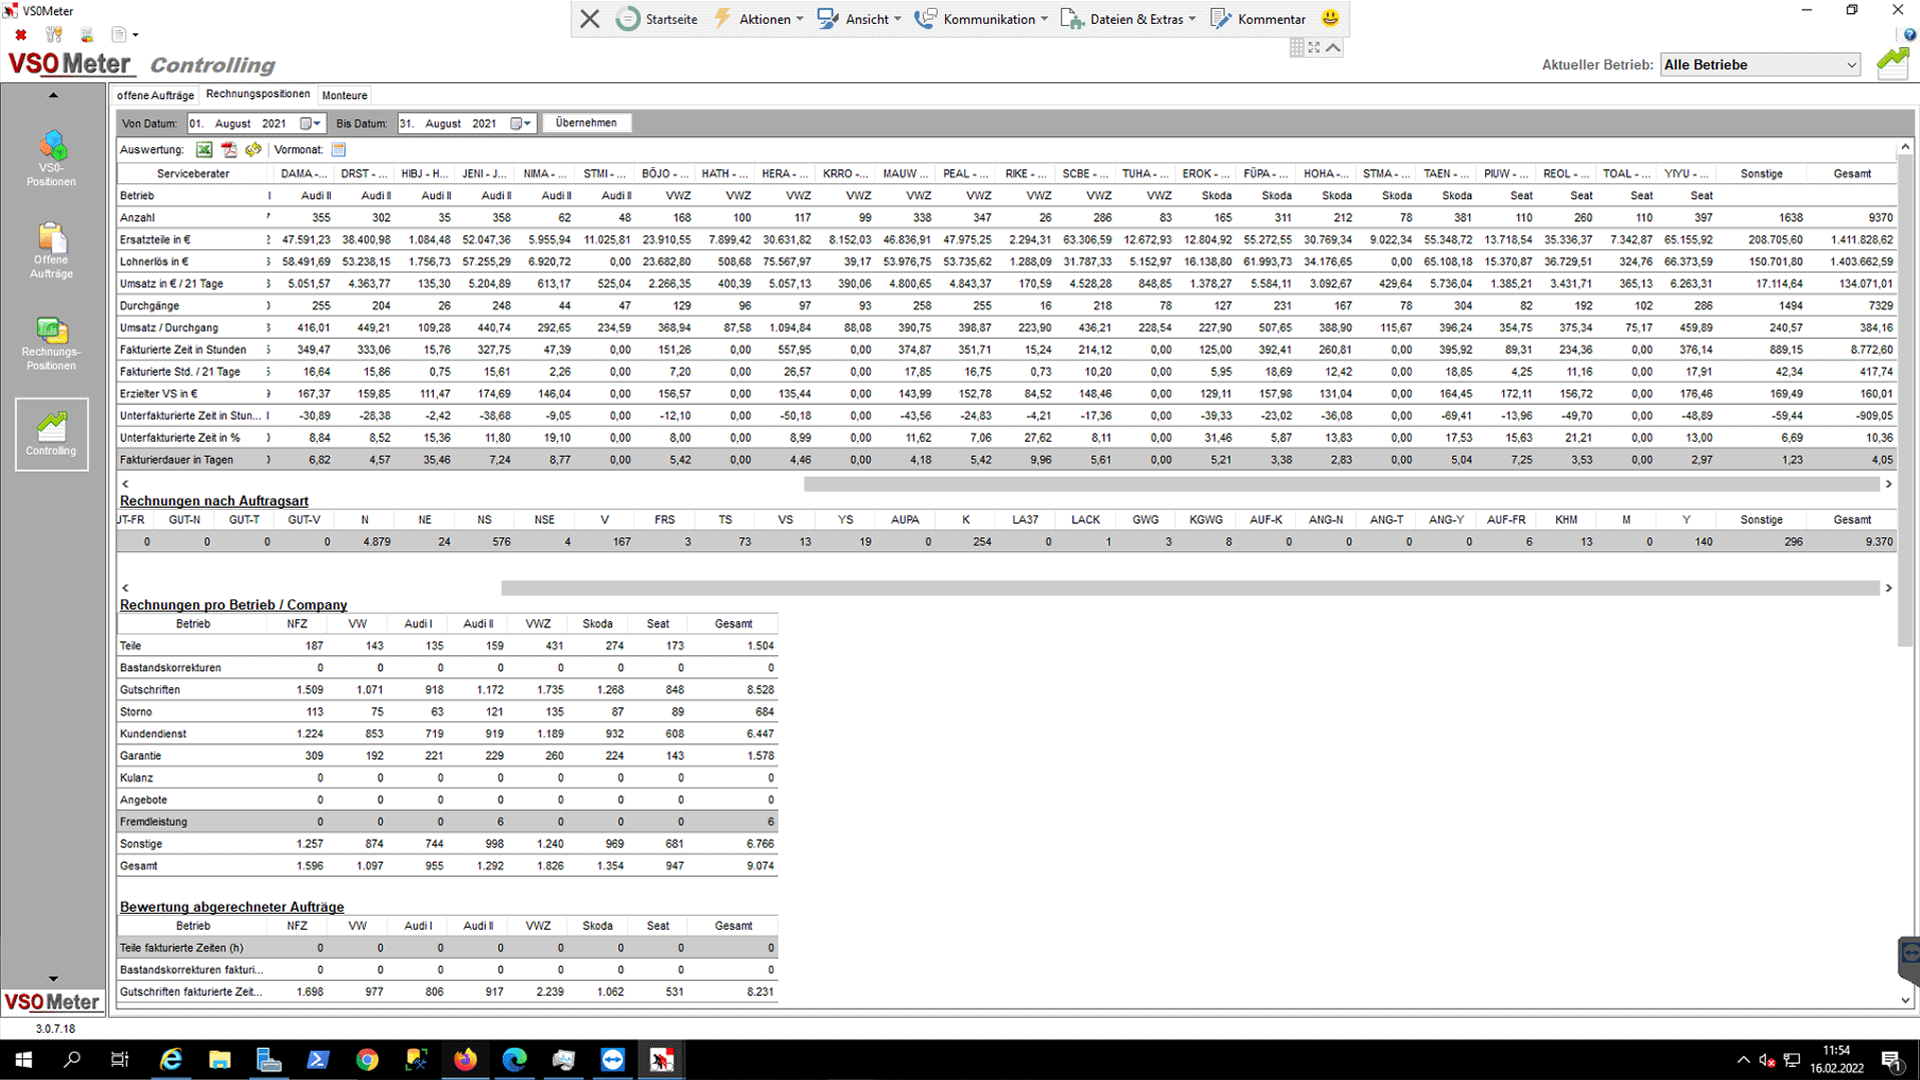Click the document icon in the quick toolbar
Image resolution: width=1920 pixels, height=1080 pixels.
pyautogui.click(x=119, y=35)
